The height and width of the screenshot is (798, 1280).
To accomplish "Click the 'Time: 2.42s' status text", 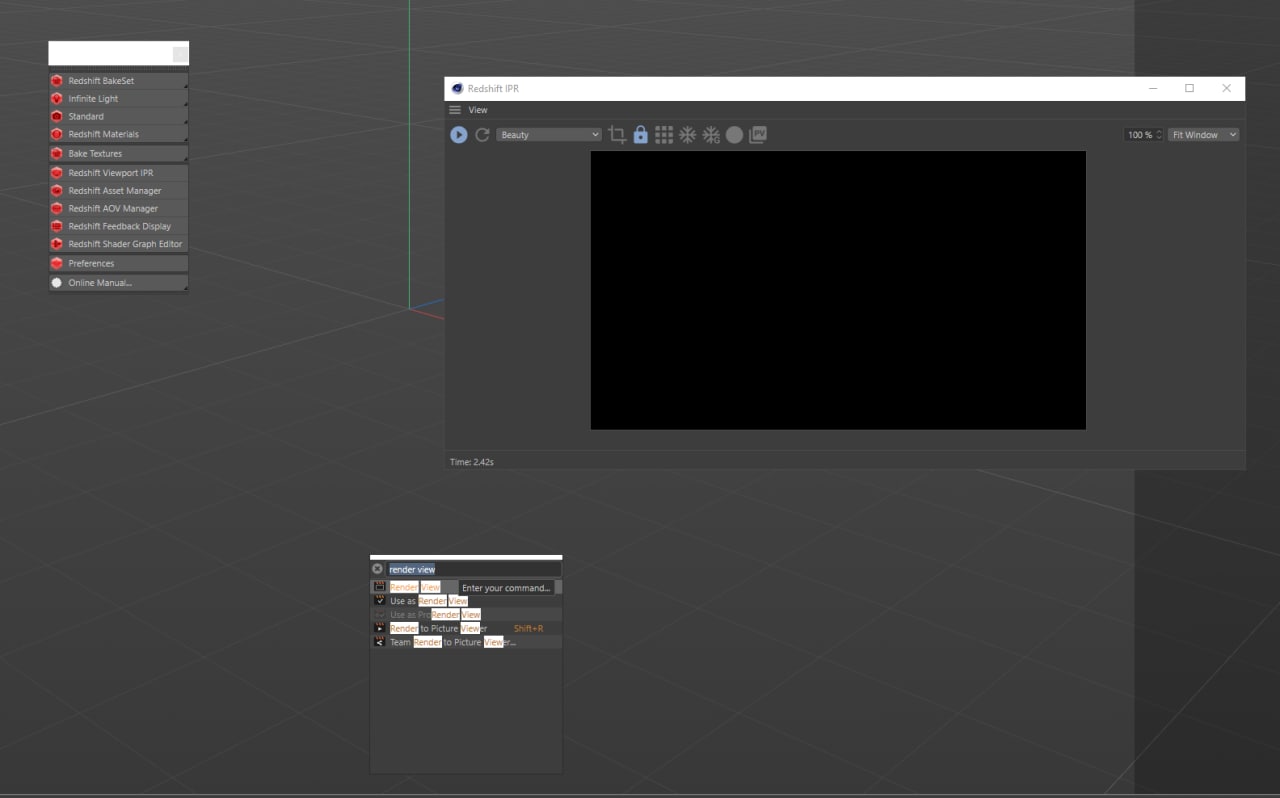I will (472, 462).
